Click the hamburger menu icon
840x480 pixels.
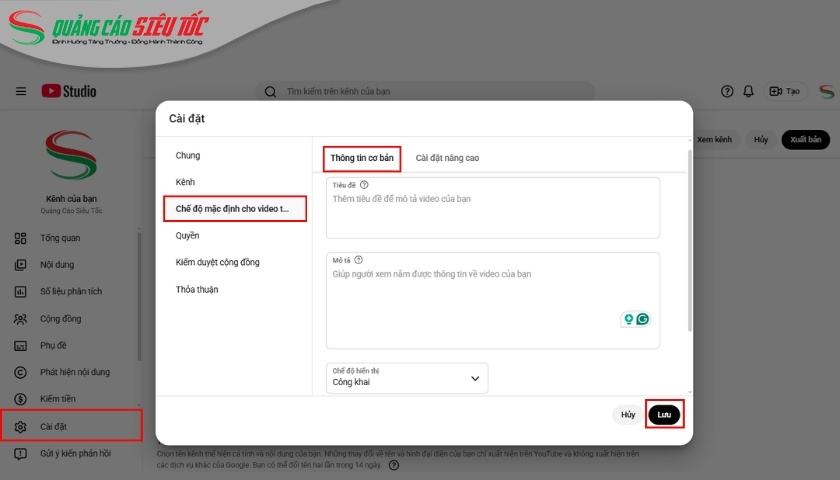[x=21, y=92]
